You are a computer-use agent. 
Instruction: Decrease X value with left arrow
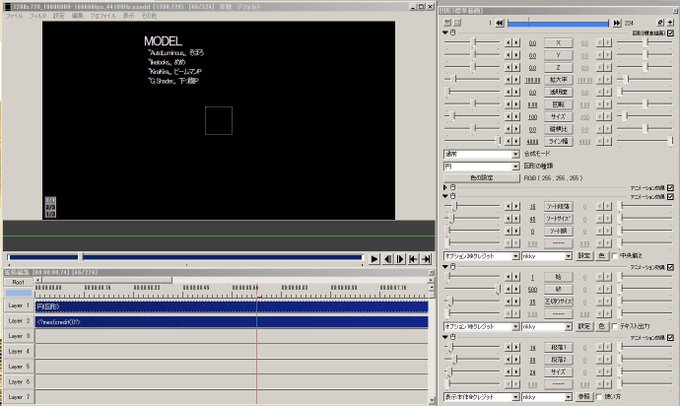(508, 43)
